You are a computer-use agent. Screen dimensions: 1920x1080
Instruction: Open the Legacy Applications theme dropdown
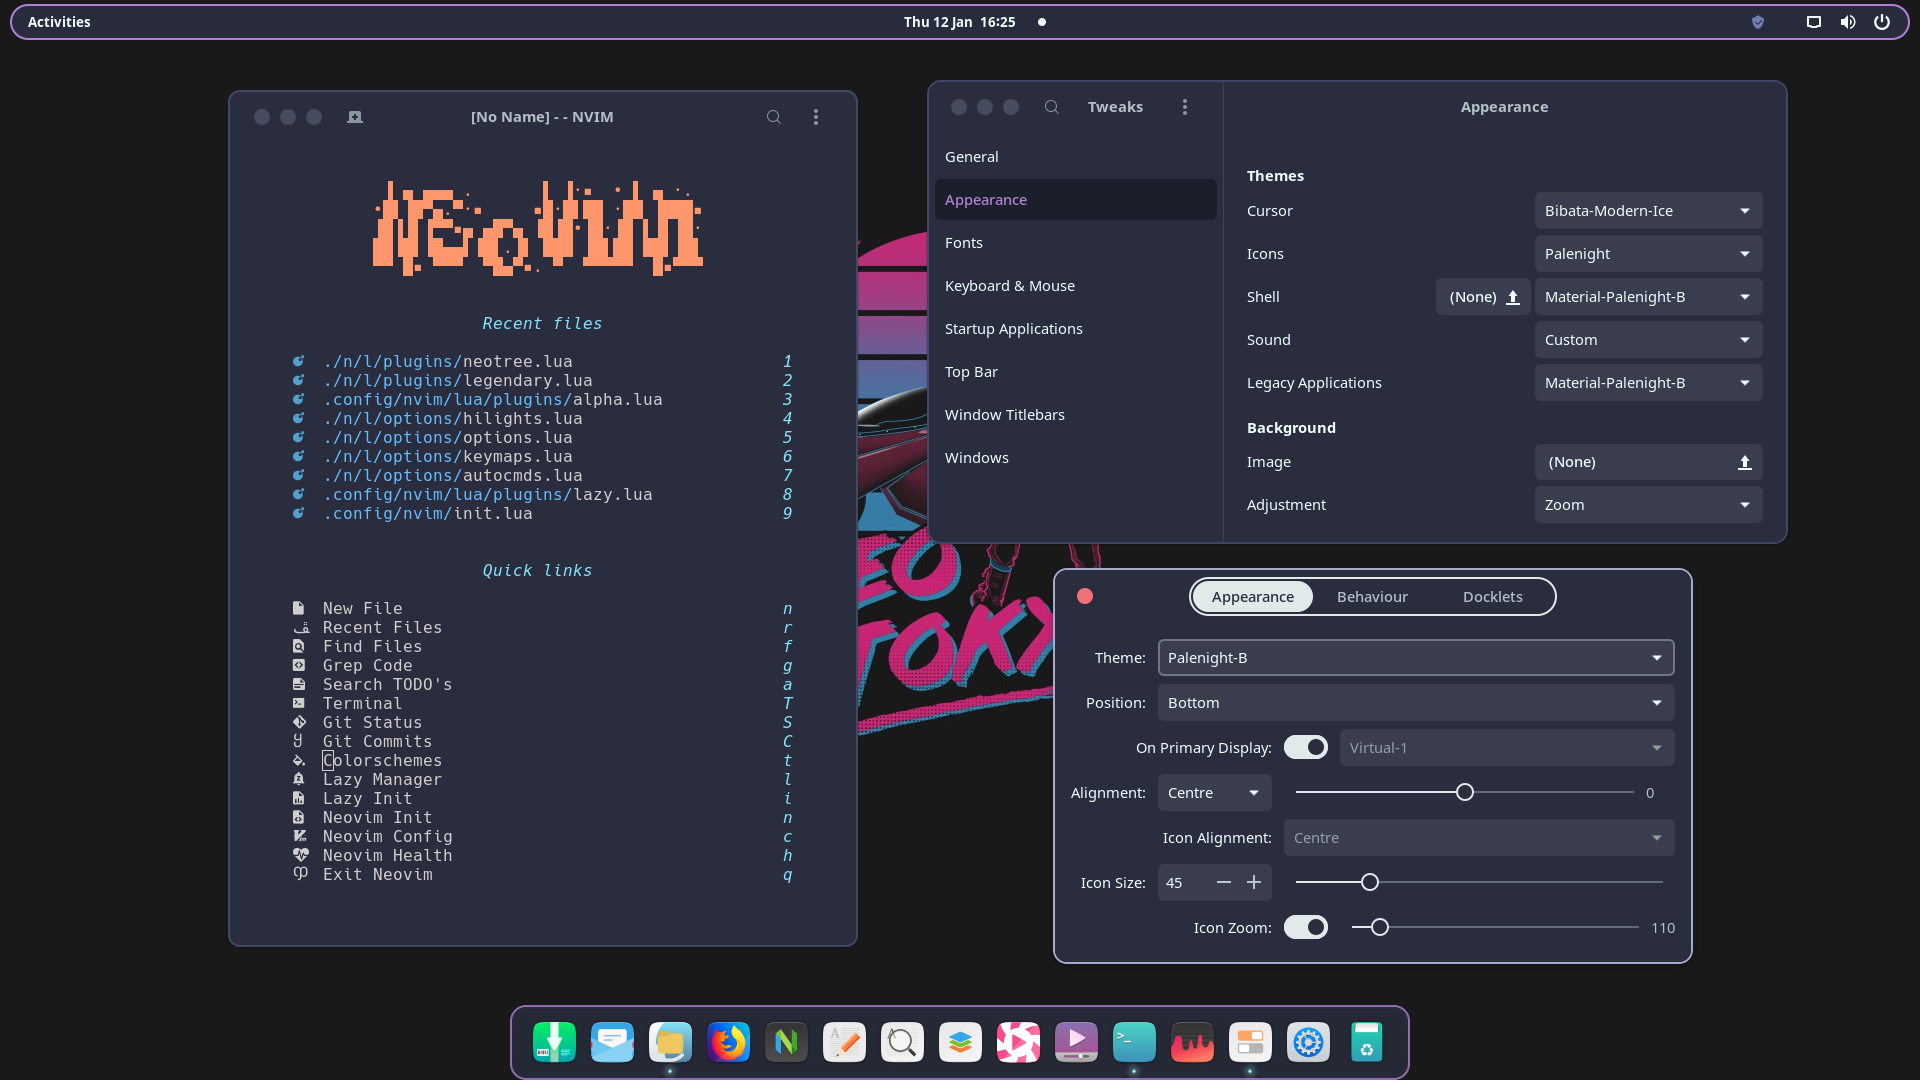[x=1648, y=383]
